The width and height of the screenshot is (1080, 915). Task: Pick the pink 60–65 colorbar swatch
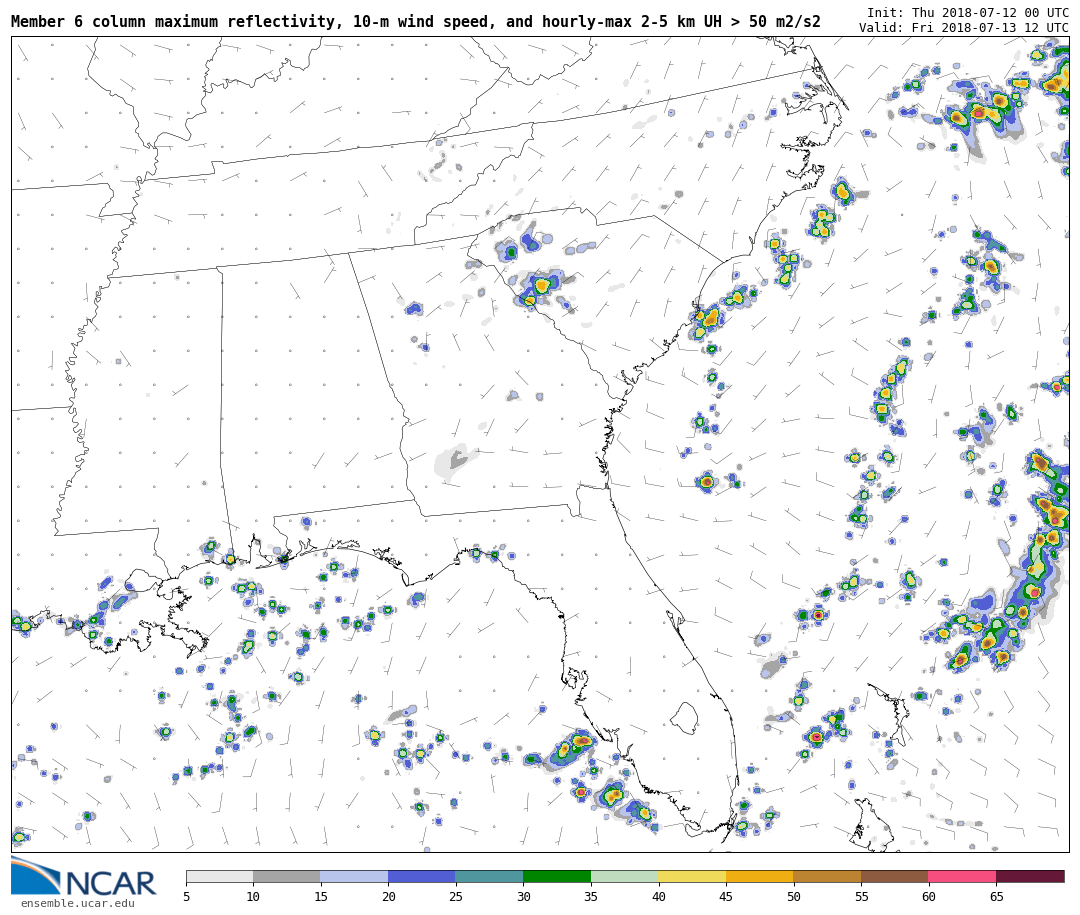[962, 877]
